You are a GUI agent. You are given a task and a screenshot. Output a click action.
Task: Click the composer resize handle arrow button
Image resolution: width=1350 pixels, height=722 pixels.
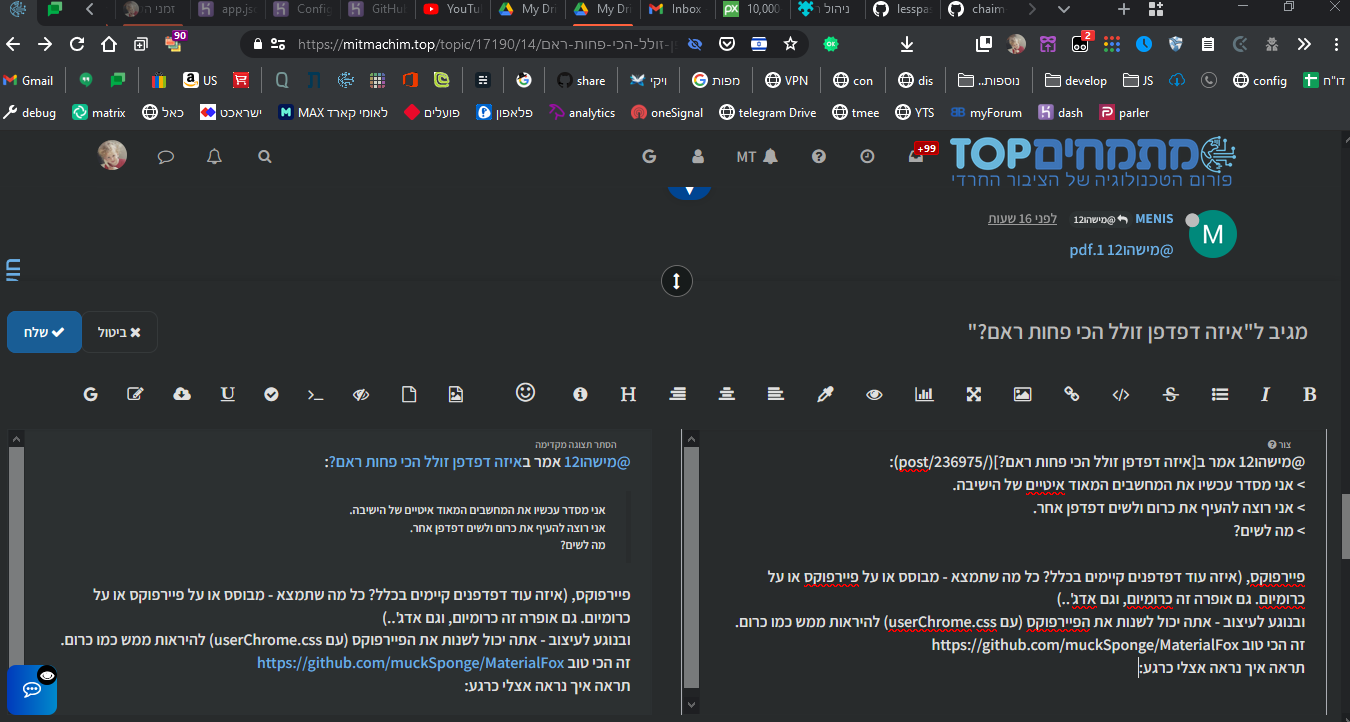pos(676,281)
